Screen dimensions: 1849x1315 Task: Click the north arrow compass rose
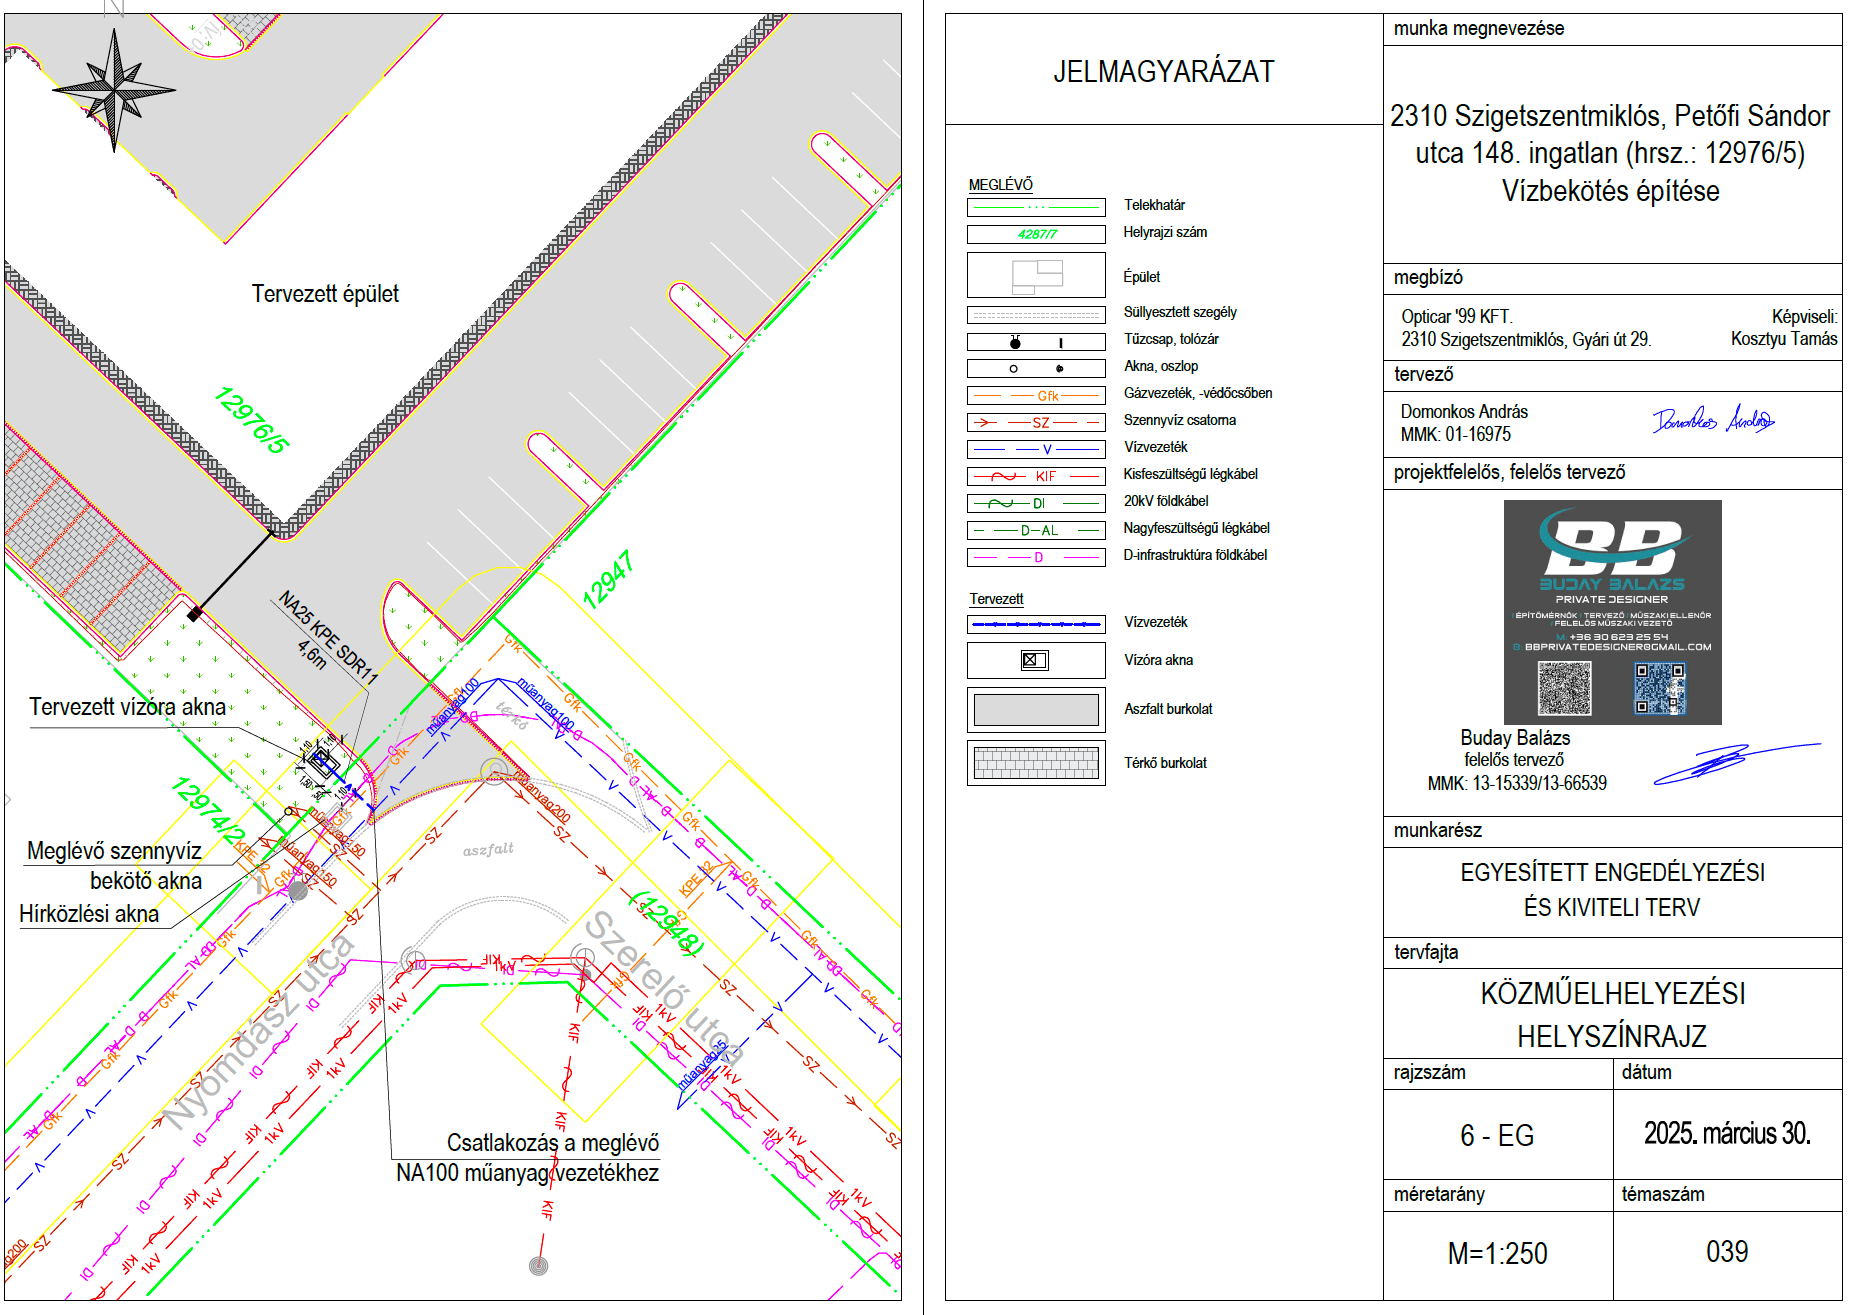click(x=114, y=90)
